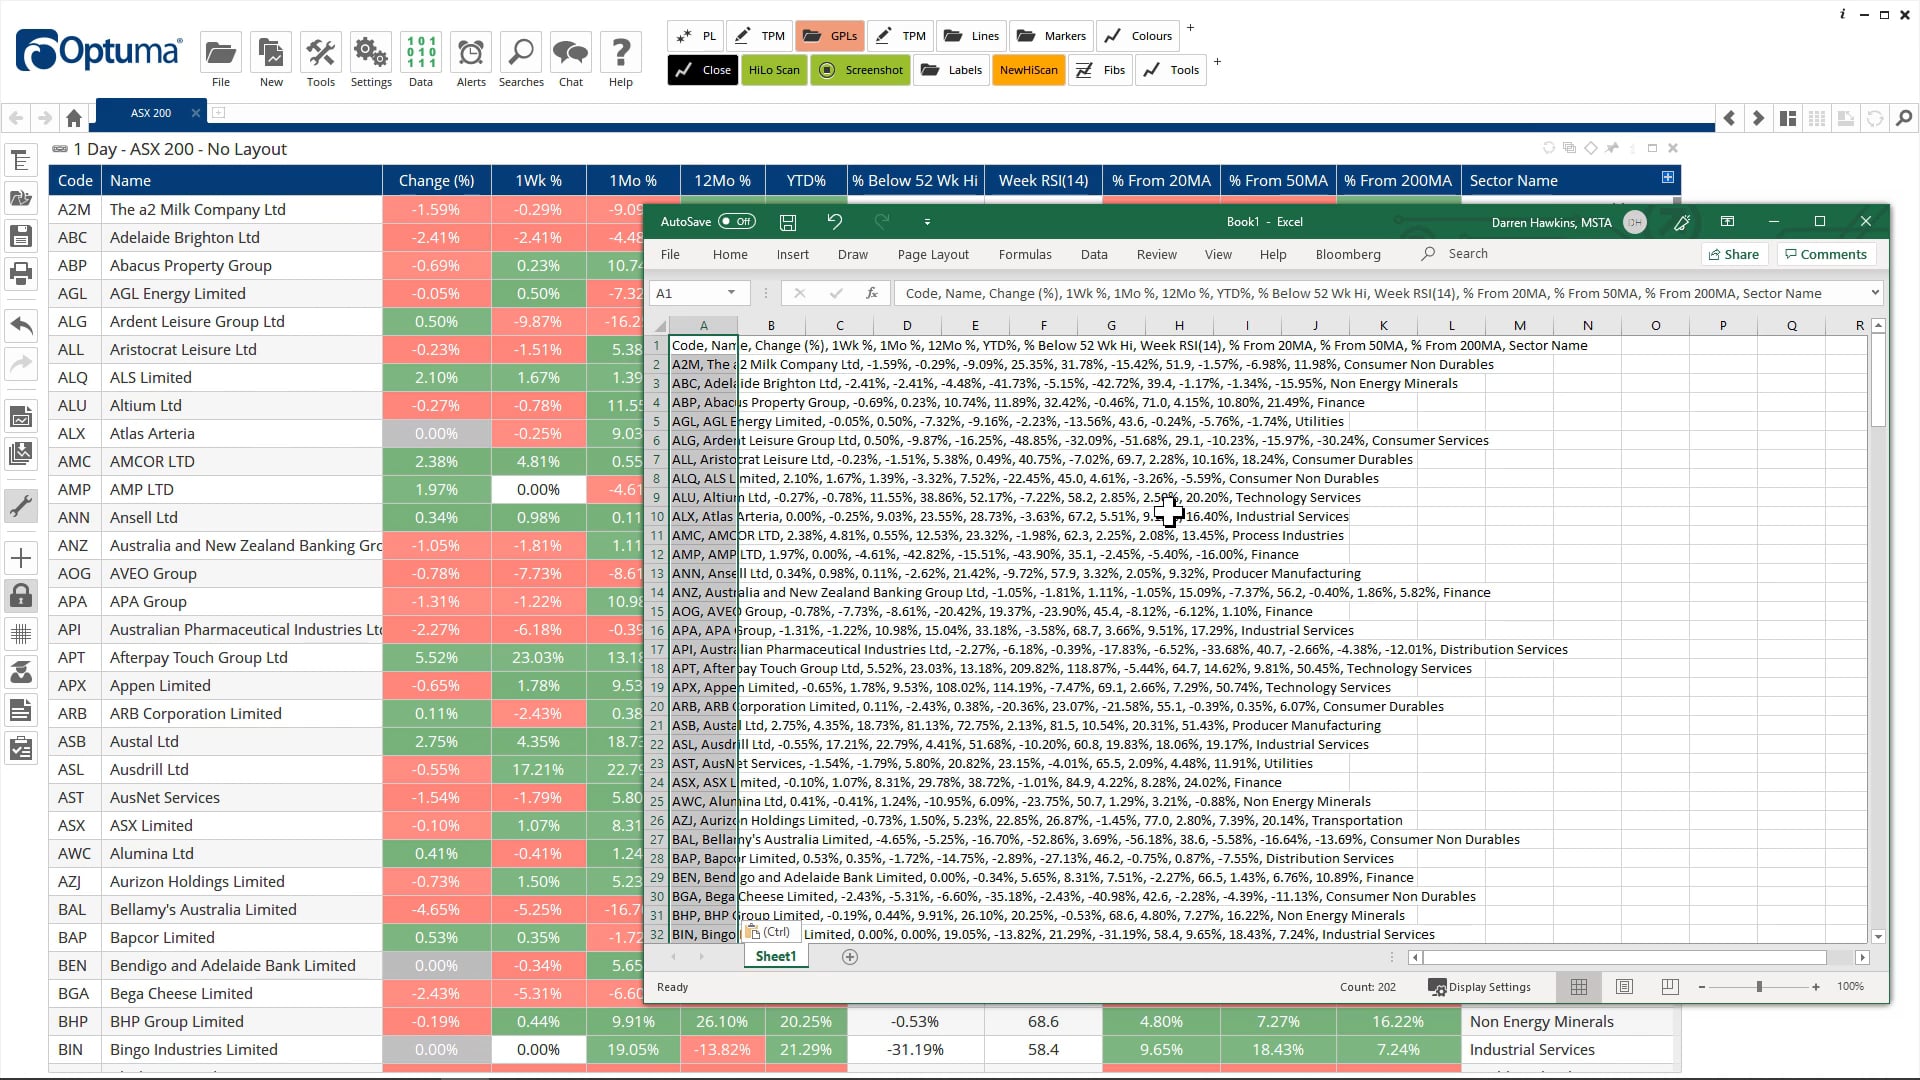
Task: Add a new Excel sheet
Action: pyautogui.click(x=850, y=957)
